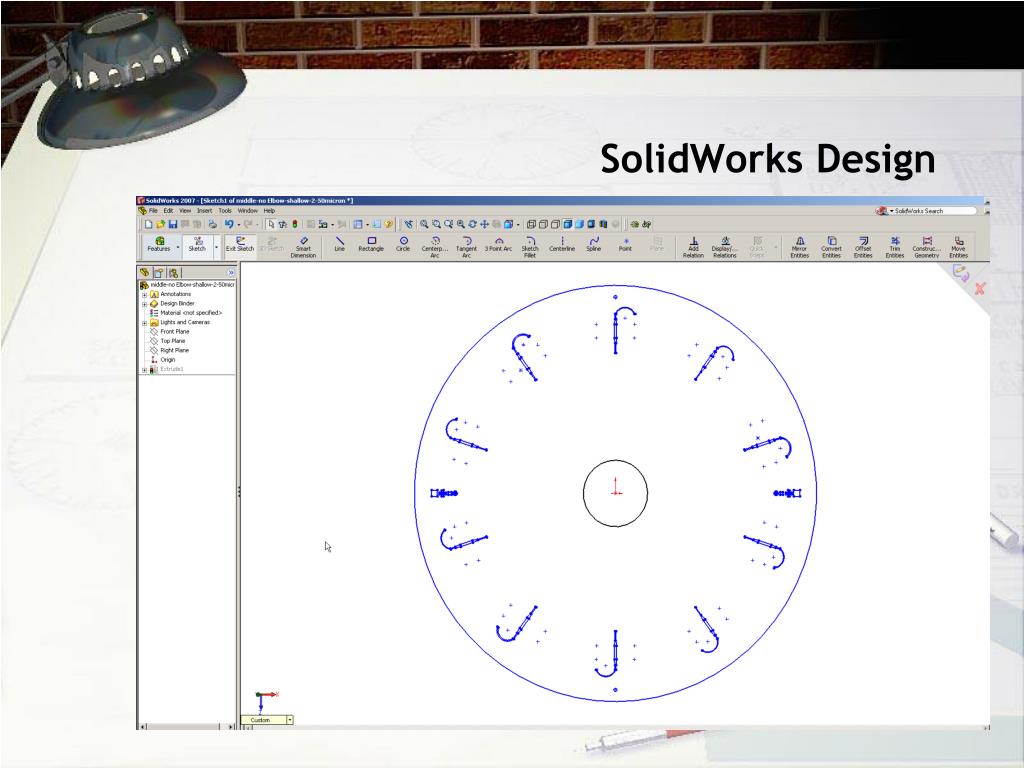This screenshot has height=768, width=1024.
Task: Select the Pan view icon
Action: 484,224
